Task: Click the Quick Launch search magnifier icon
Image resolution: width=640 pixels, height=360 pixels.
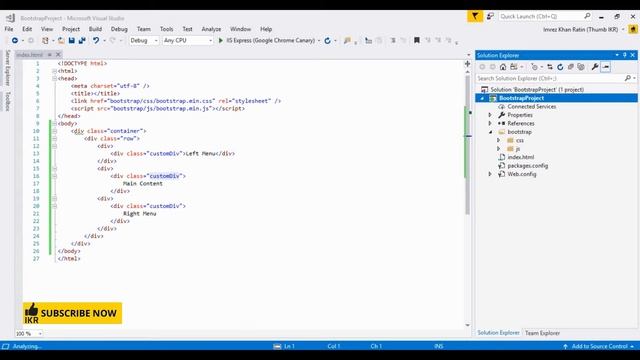Action: point(587,16)
